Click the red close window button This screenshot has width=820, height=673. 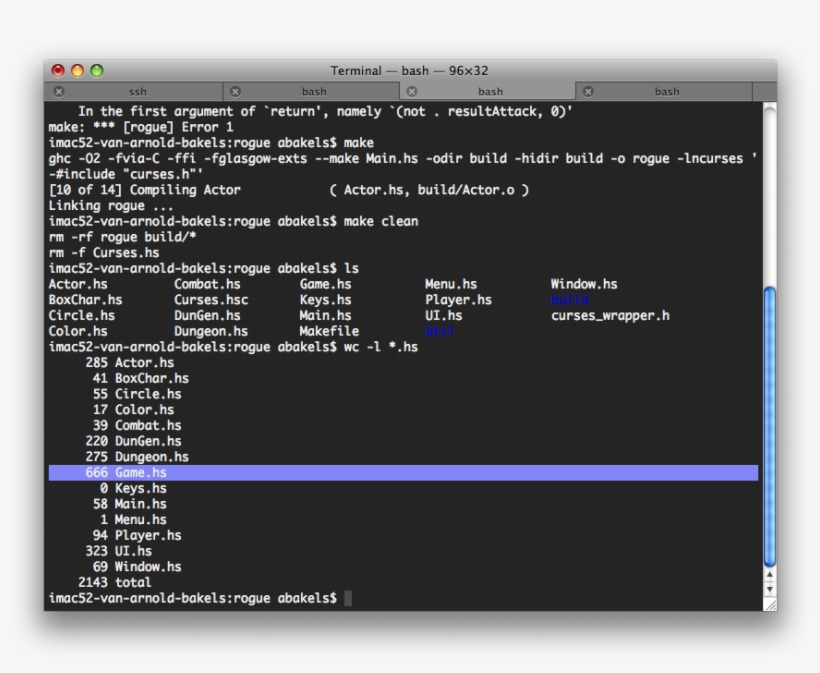(58, 70)
